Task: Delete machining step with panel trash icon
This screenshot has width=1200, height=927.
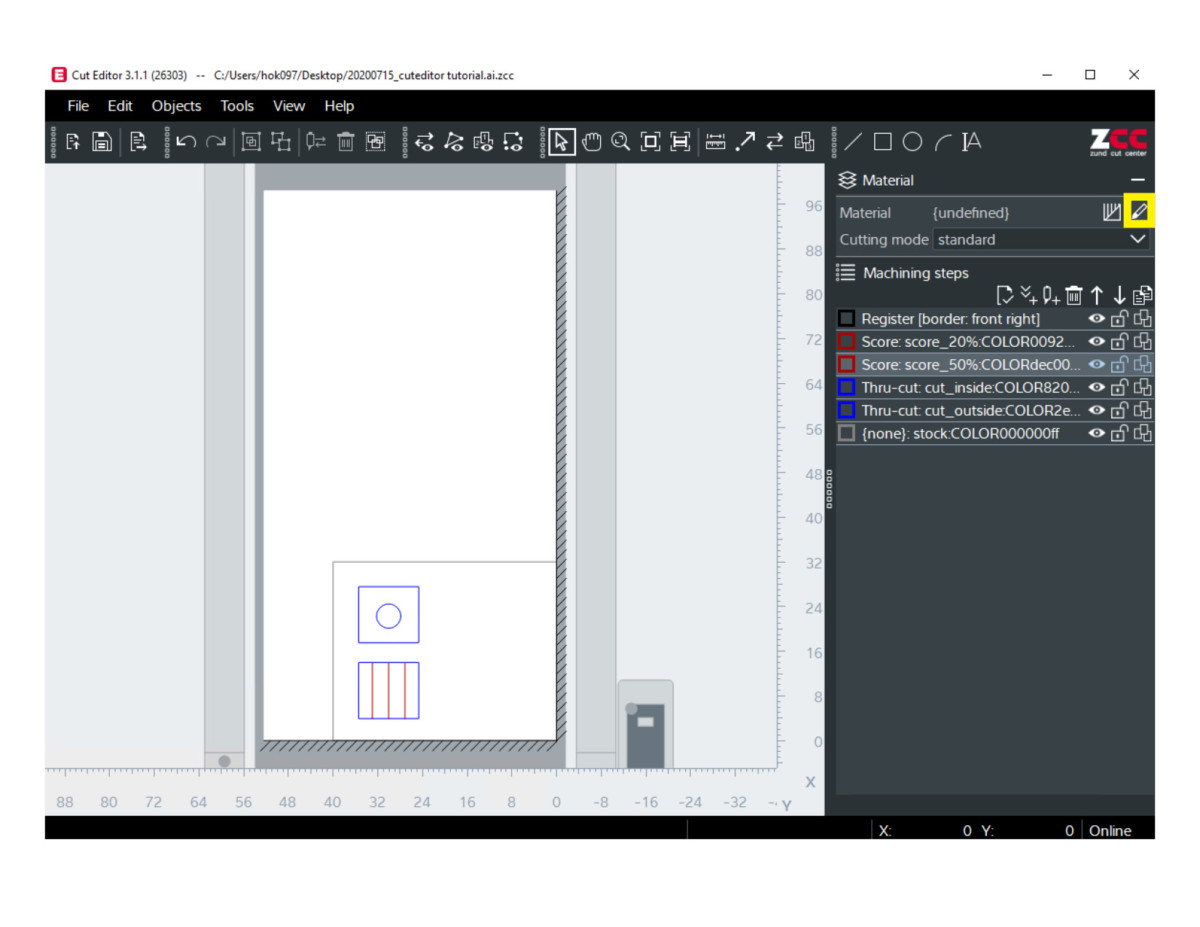Action: click(1074, 295)
